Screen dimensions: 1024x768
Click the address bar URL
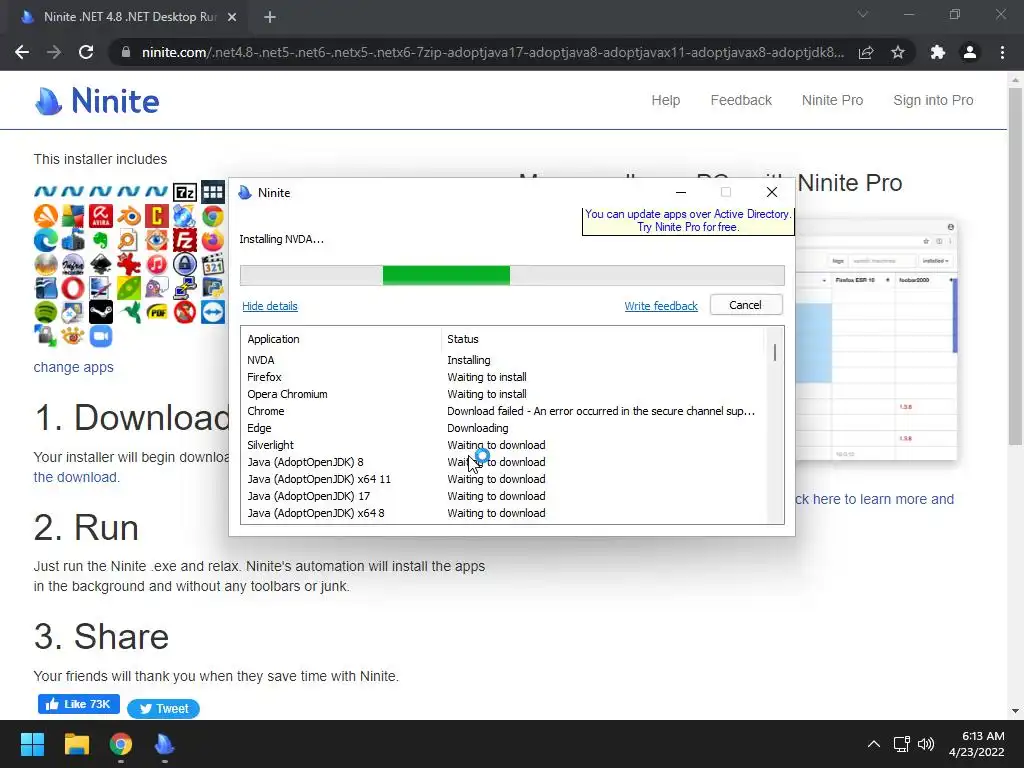tap(492, 52)
